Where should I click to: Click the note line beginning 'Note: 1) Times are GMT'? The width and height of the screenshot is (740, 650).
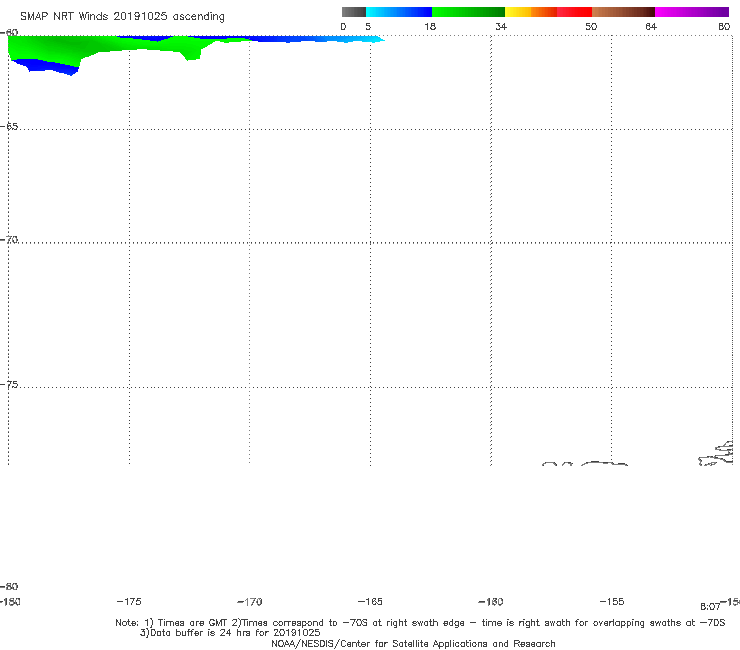pyautogui.click(x=420, y=623)
